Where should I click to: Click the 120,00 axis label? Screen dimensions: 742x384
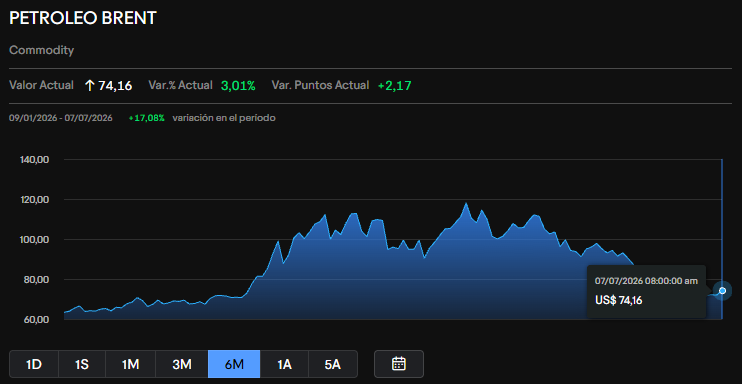(x=34, y=200)
